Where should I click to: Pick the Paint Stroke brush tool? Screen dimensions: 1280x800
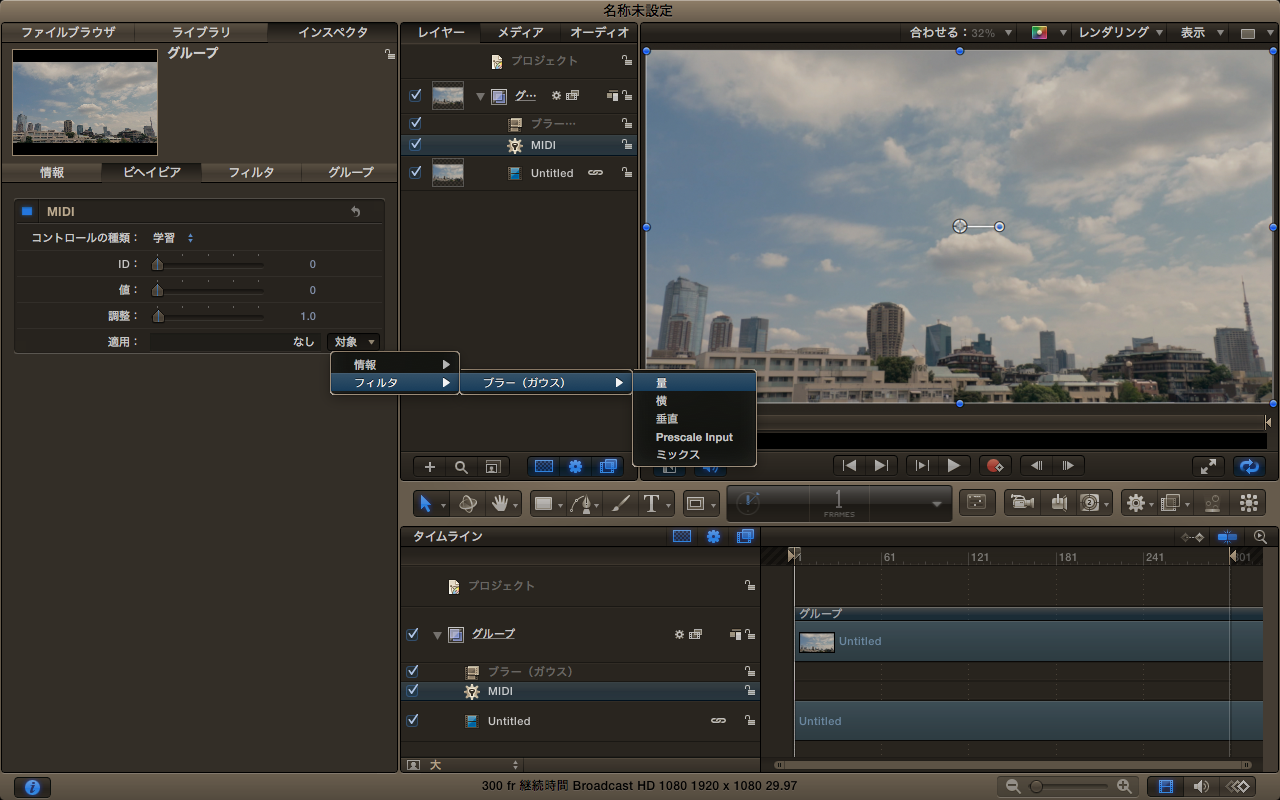pos(620,504)
